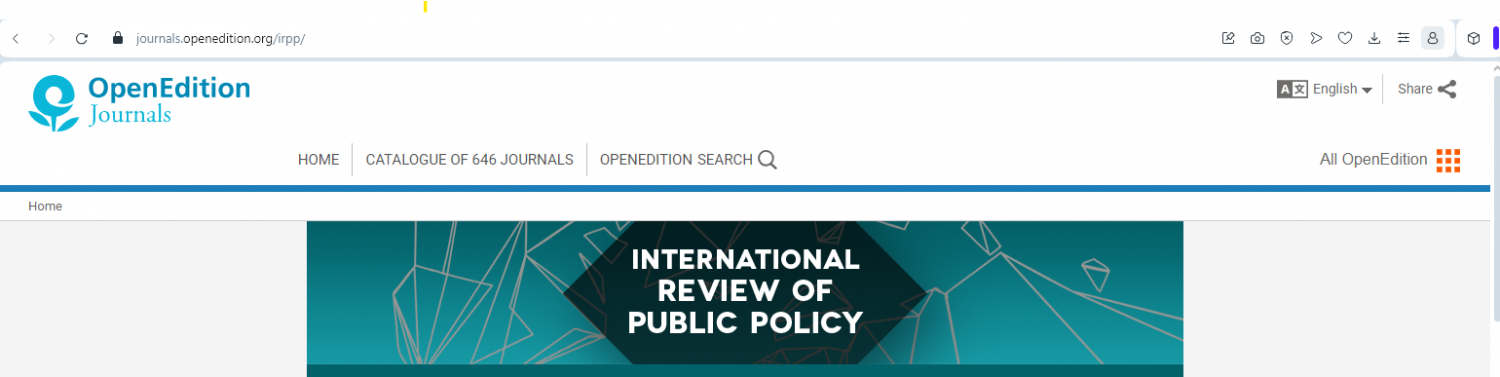Reload the page with the refresh icon

(83, 38)
